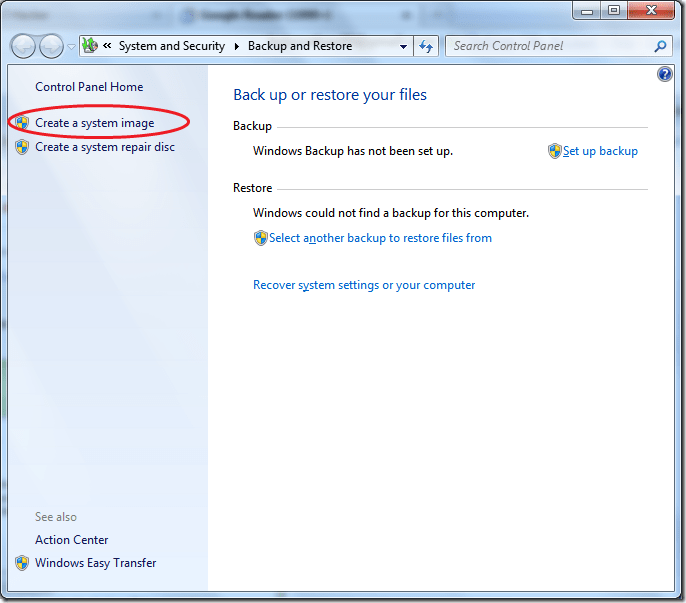Click the Forward navigation arrow button
This screenshot has width=686, height=603.
[x=51, y=46]
